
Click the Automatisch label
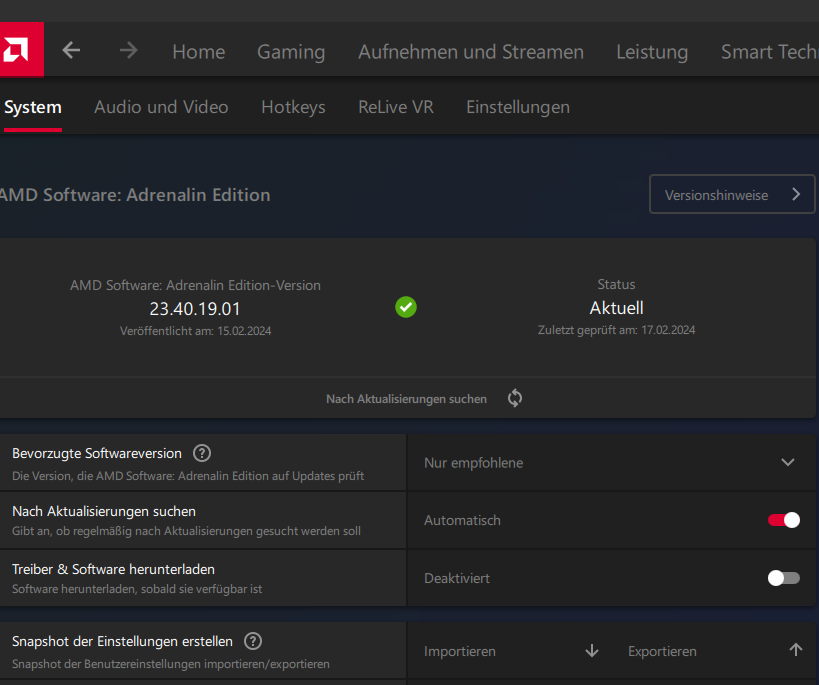[462, 520]
